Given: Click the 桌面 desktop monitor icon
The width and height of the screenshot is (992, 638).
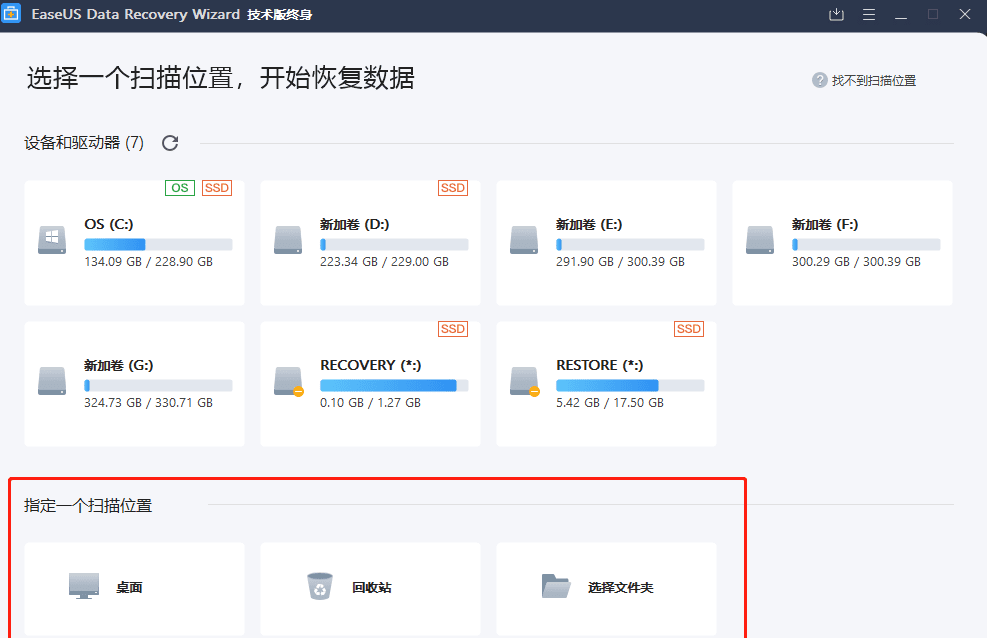Looking at the screenshot, I should pos(84,586).
